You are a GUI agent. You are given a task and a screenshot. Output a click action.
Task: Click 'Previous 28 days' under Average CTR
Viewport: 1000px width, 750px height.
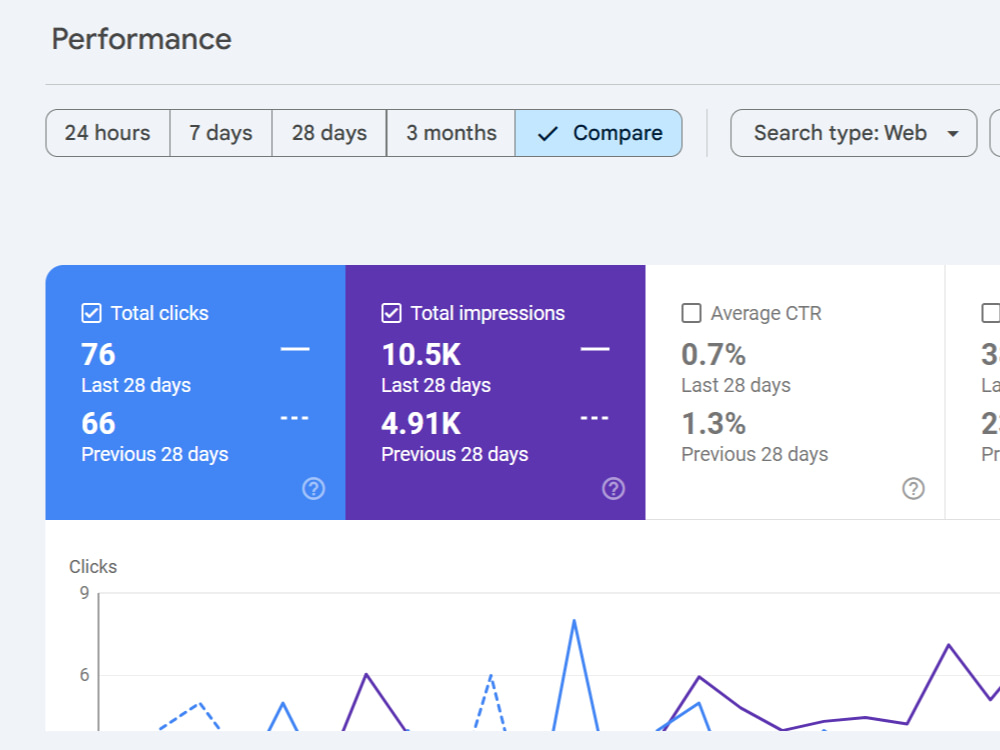[x=754, y=454]
